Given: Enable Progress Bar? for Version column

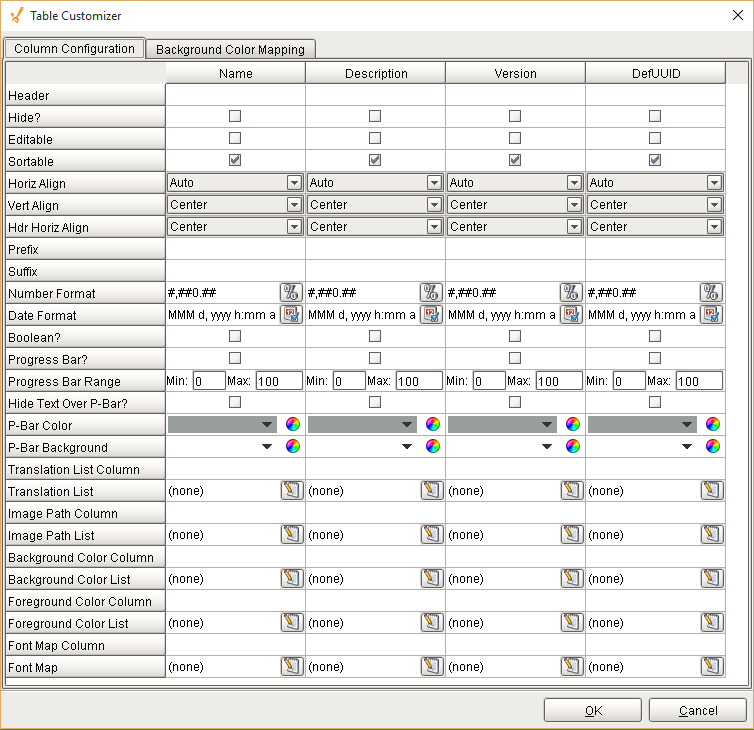Looking at the screenshot, I should point(515,358).
